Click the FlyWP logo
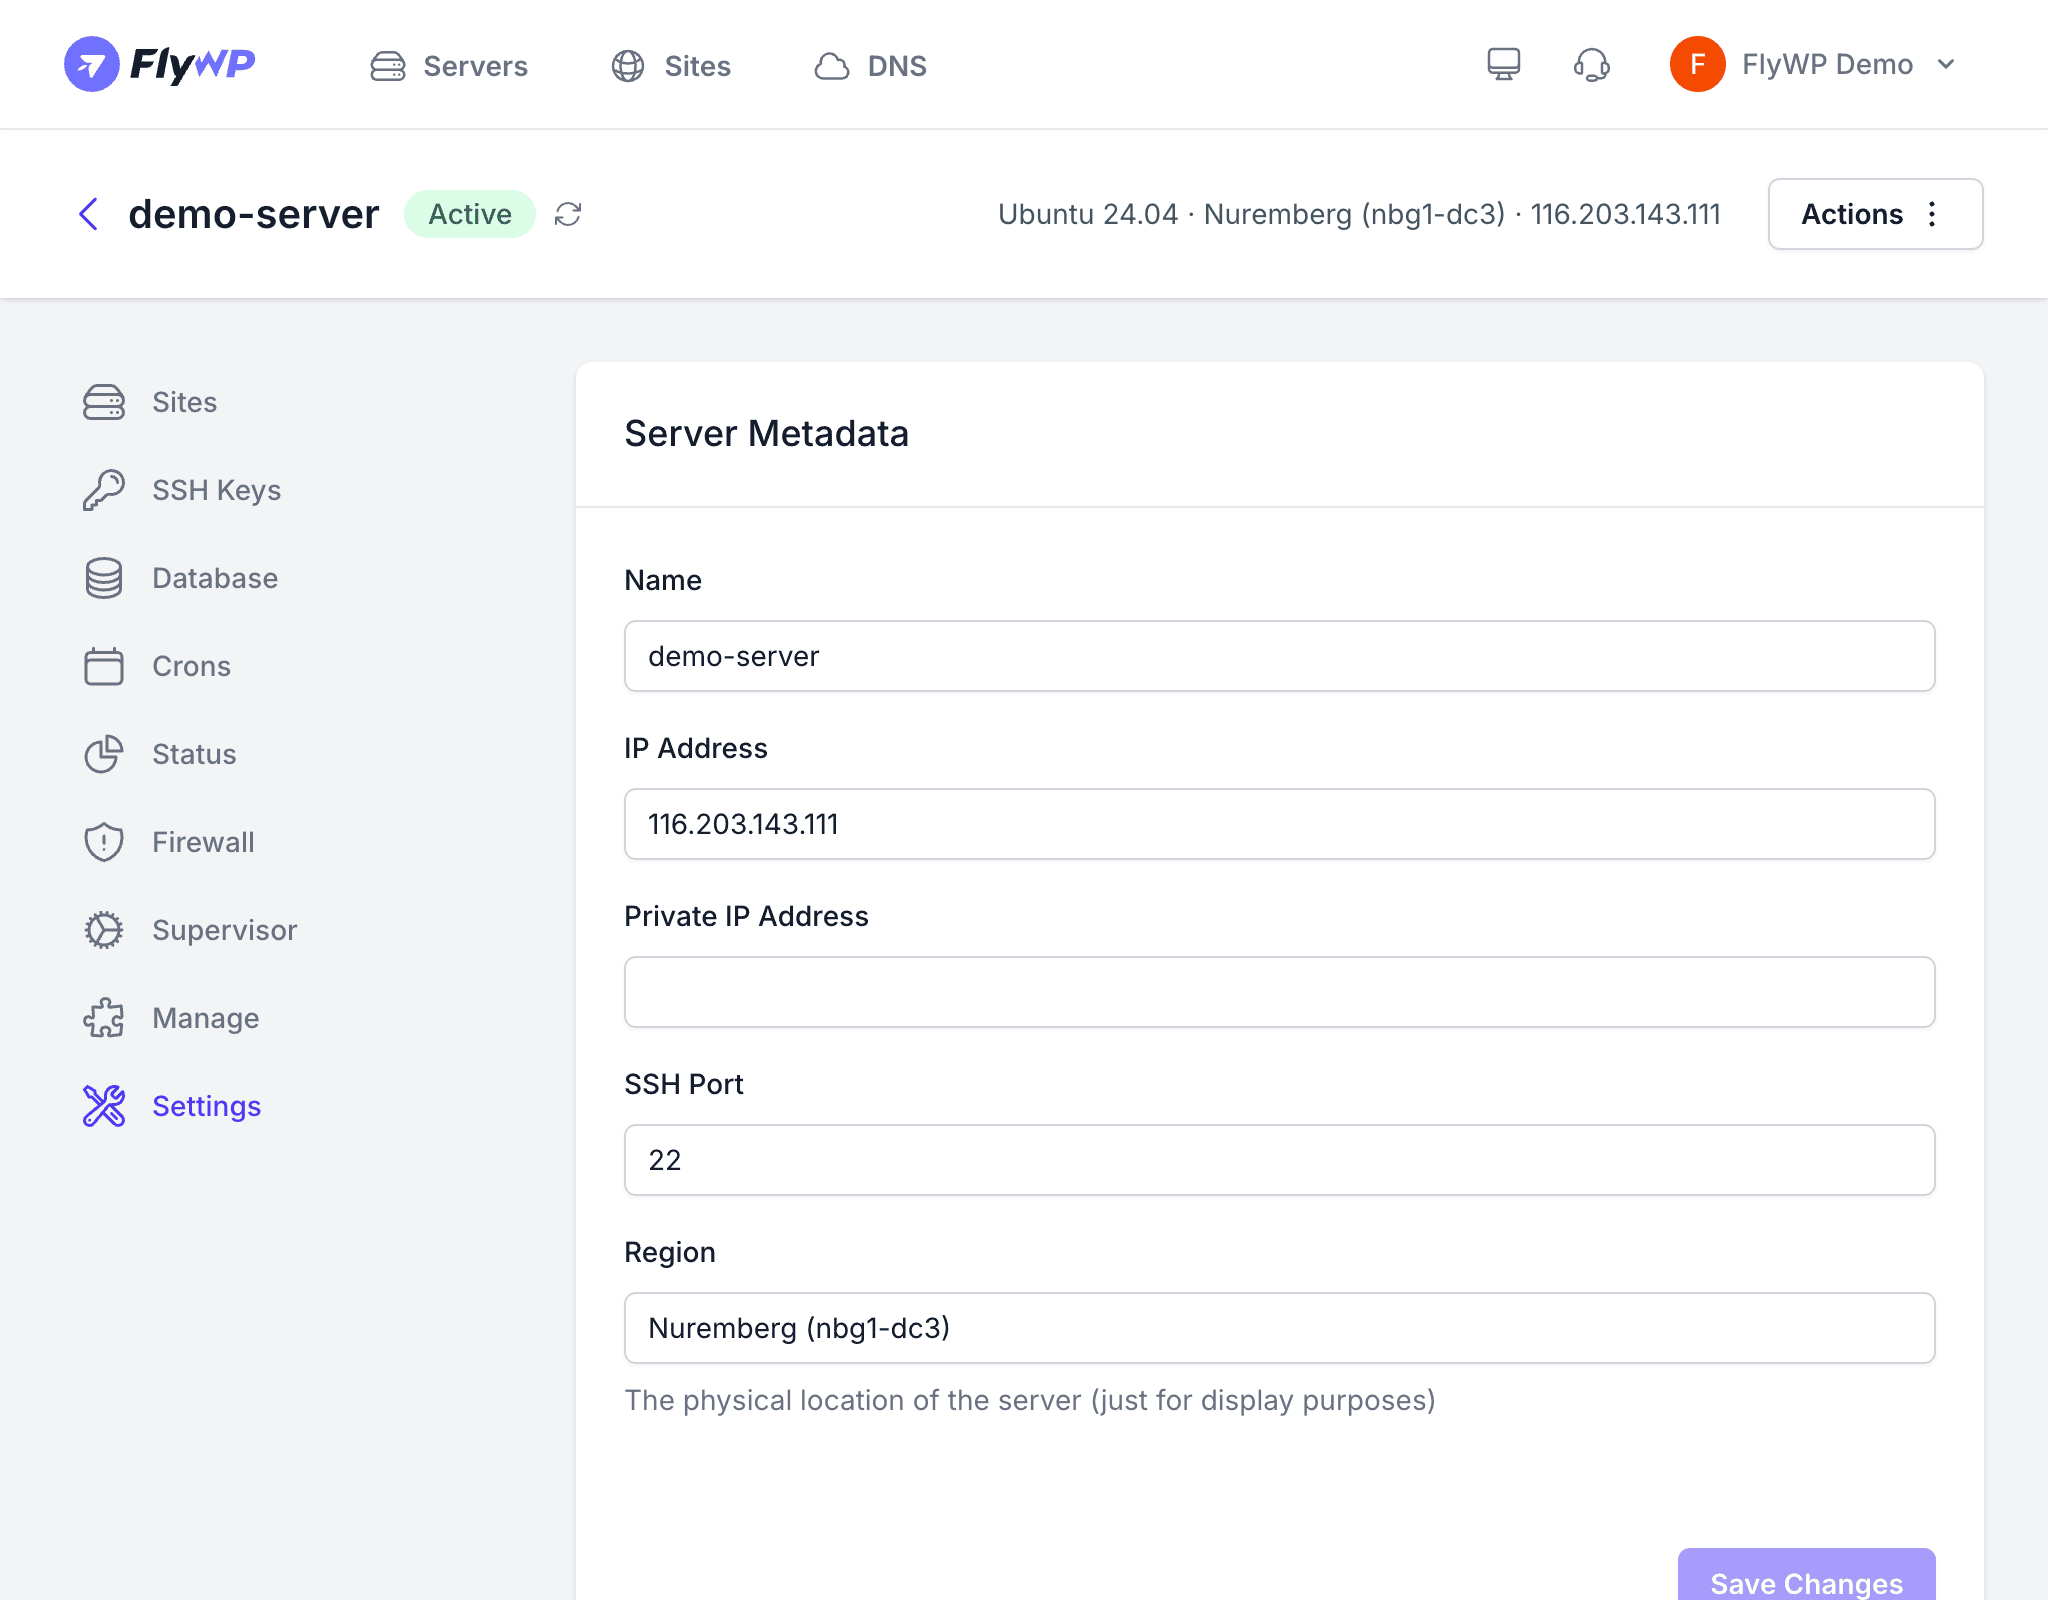 click(x=160, y=64)
